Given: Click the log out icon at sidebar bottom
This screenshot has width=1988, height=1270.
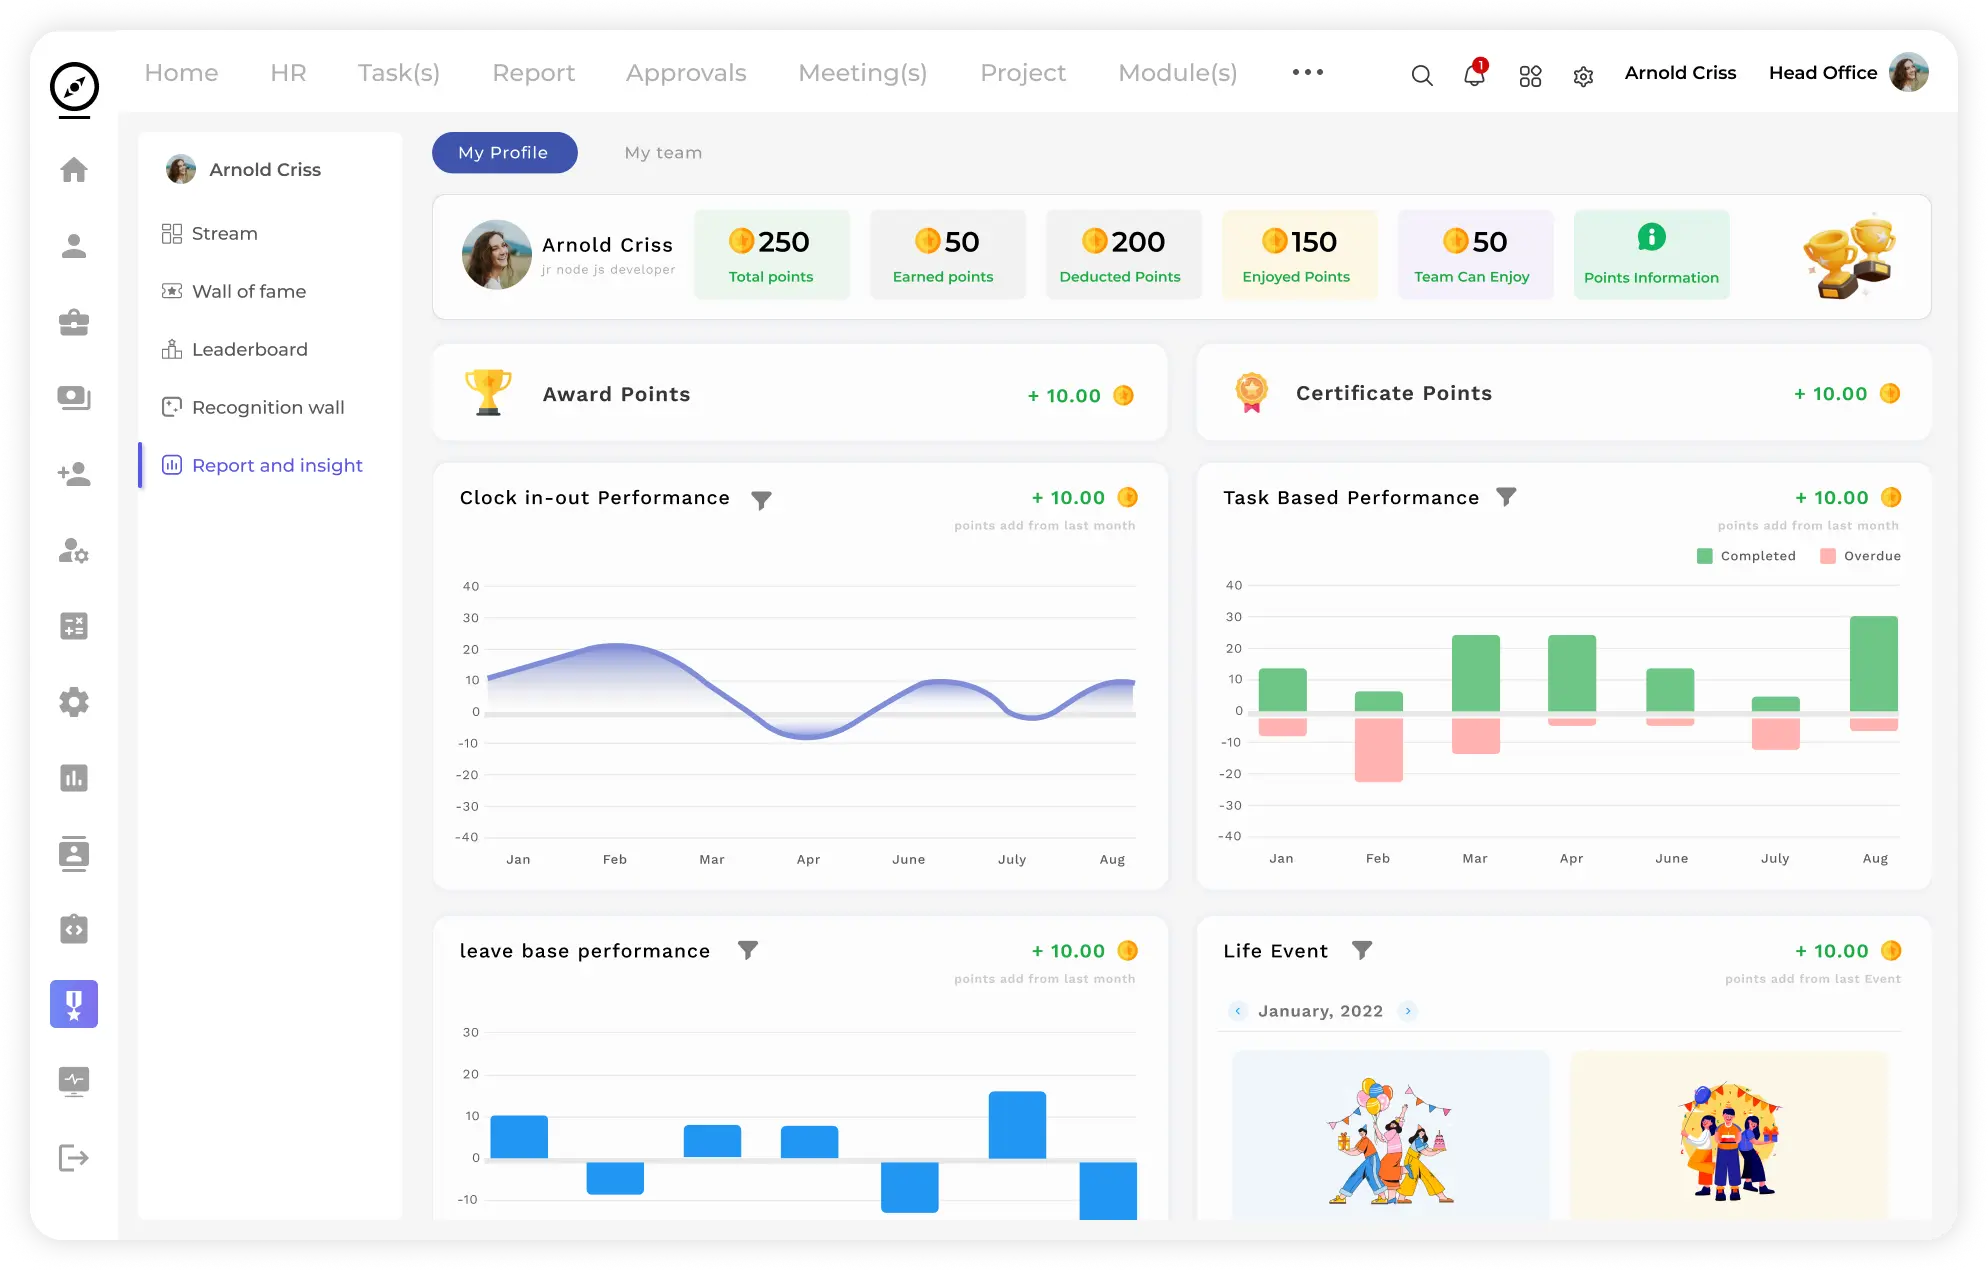Looking at the screenshot, I should point(74,1158).
